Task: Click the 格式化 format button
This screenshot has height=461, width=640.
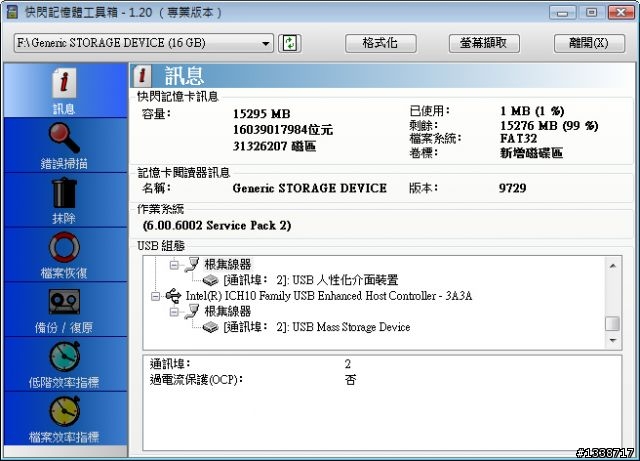Action: [380, 43]
